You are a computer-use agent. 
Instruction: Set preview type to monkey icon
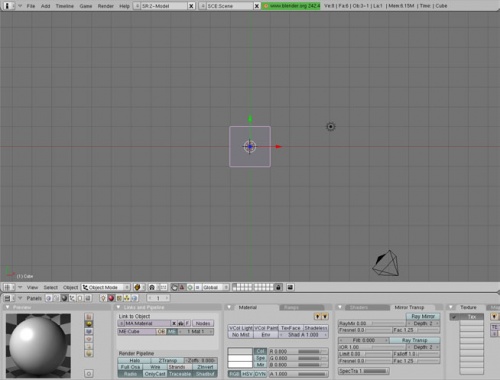click(x=89, y=339)
